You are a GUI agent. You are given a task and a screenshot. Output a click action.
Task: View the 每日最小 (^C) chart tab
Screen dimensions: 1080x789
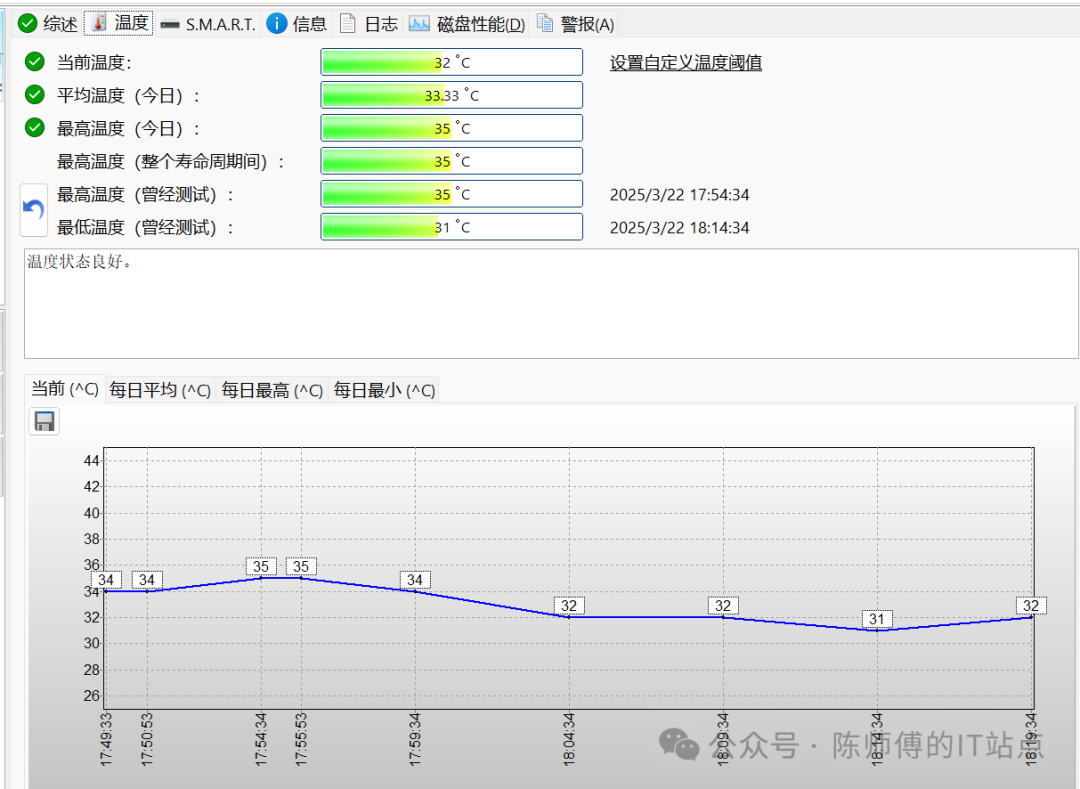coord(384,390)
